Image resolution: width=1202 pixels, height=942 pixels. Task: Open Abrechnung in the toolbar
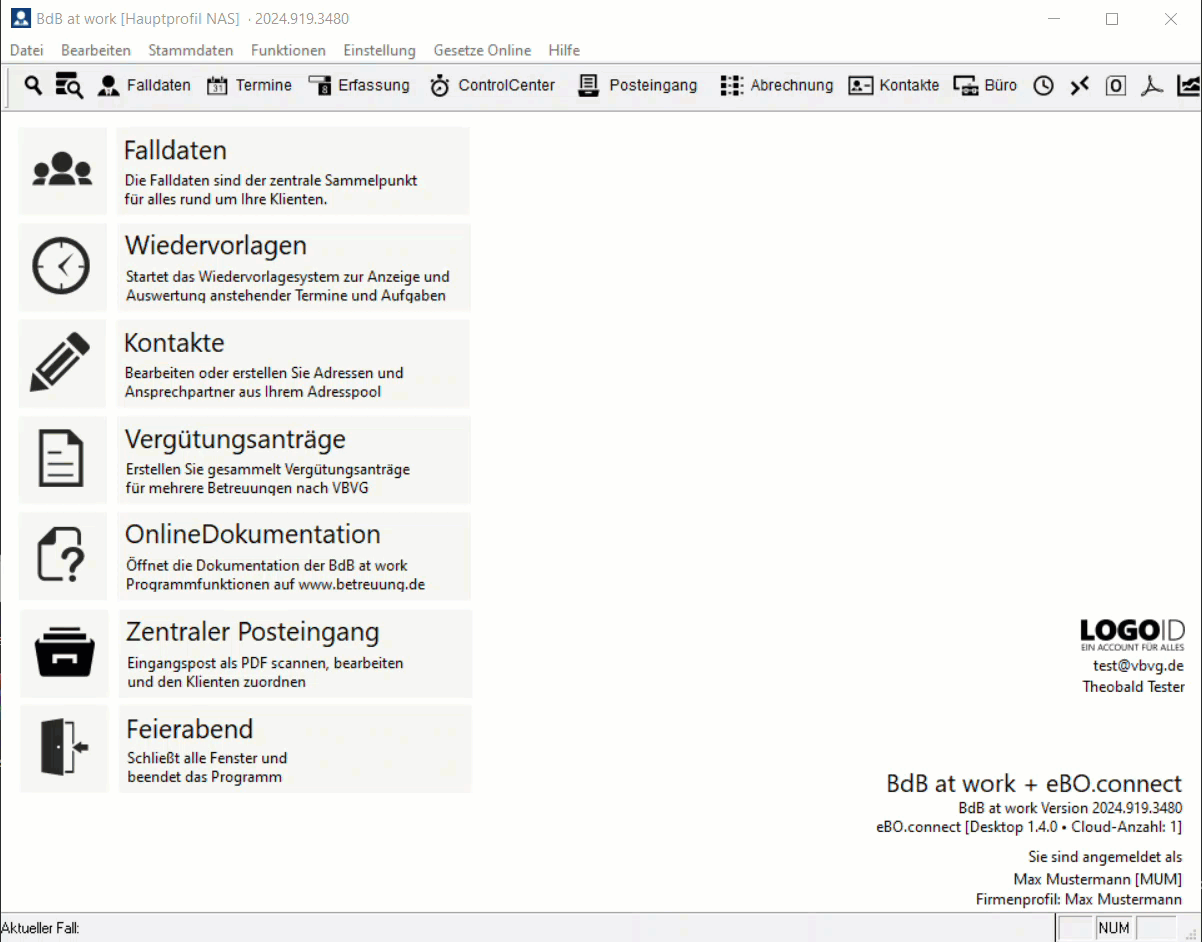coord(777,86)
